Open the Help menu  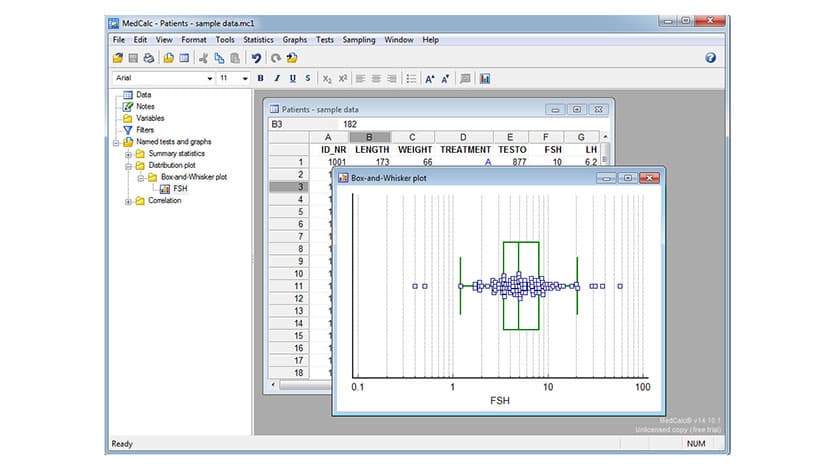pyautogui.click(x=430, y=40)
